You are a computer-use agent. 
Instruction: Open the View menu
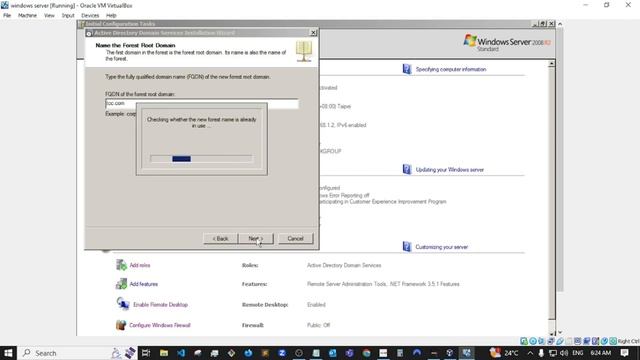49,16
